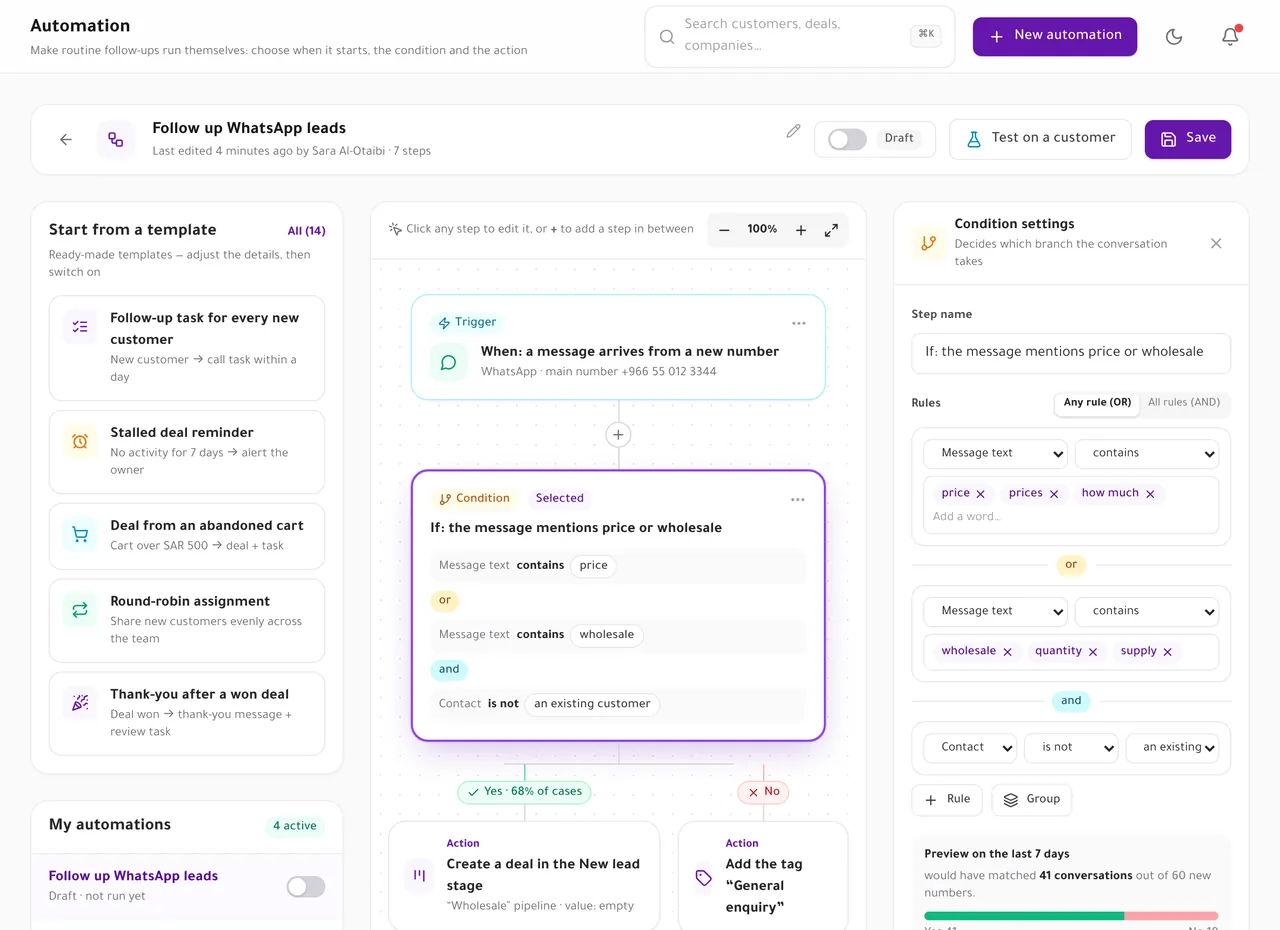Open second rule's Message text dropdown
The height and width of the screenshot is (930, 1280).
click(x=995, y=611)
